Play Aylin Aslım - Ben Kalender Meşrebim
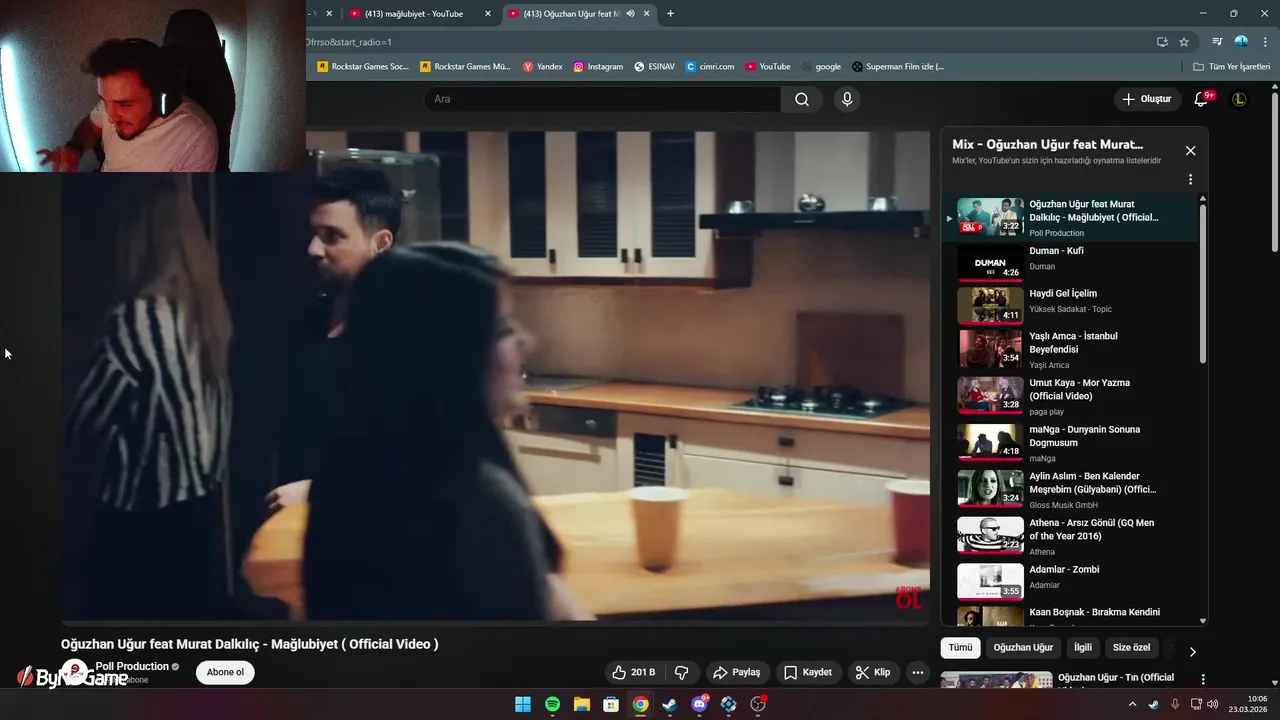The height and width of the screenshot is (720, 1280). [1070, 489]
